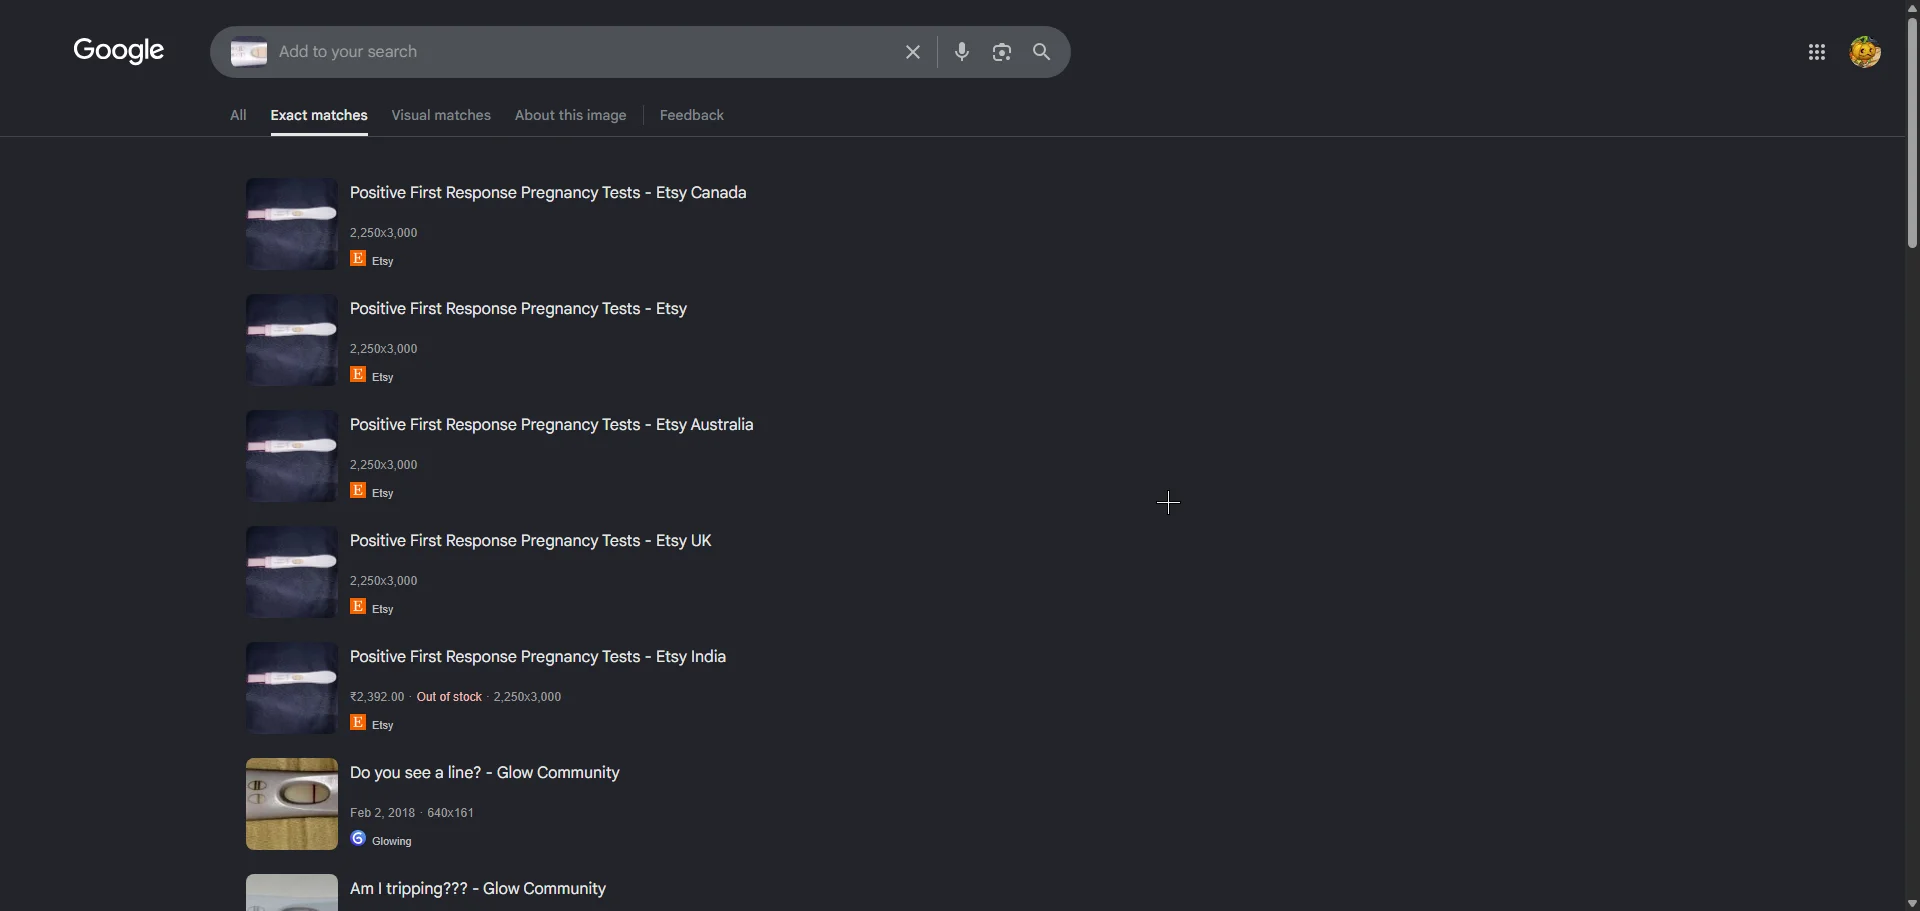Click the ₹2,392.00 price text
The image size is (1920, 911).
pos(377,697)
